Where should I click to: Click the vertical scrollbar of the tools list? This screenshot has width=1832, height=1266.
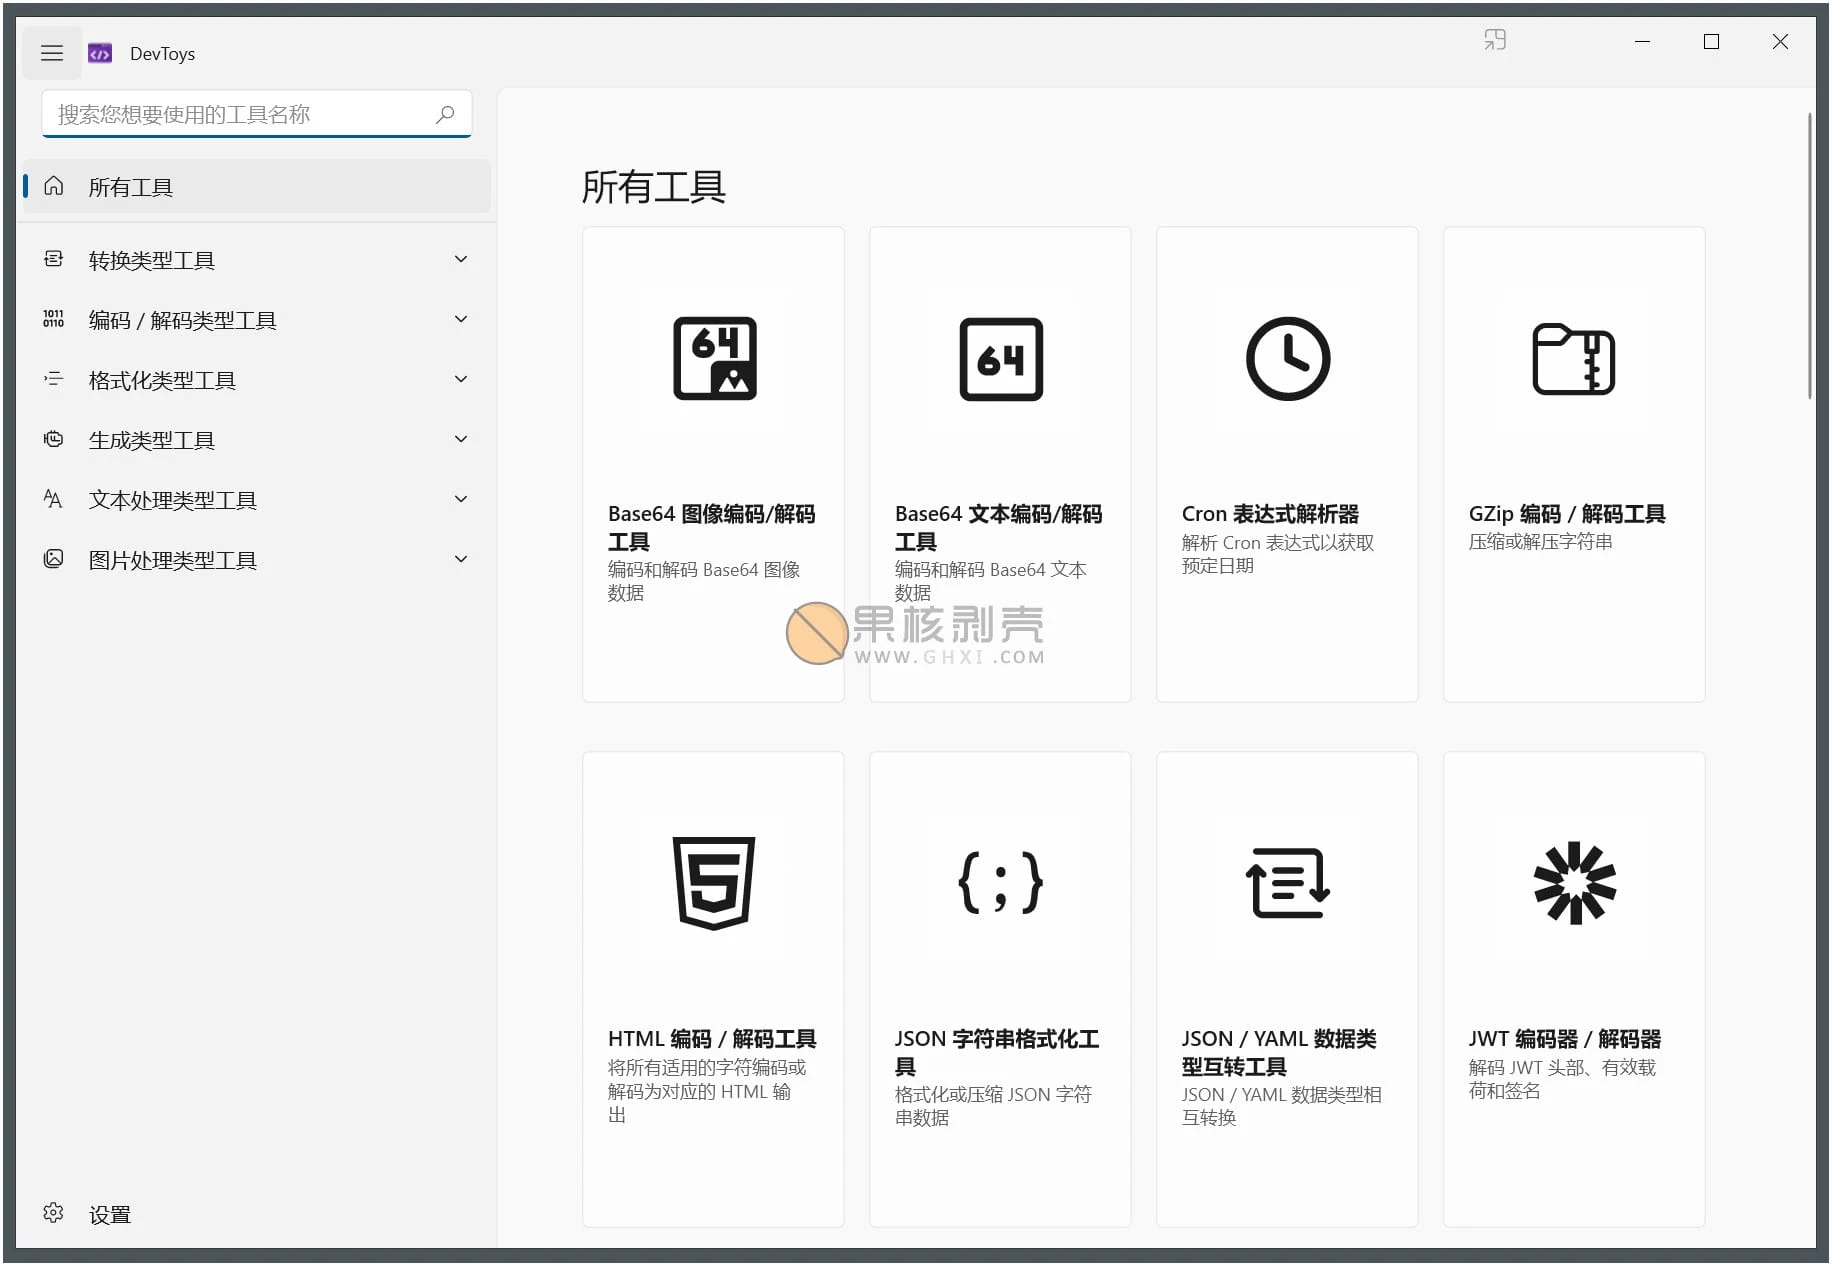(x=1809, y=256)
